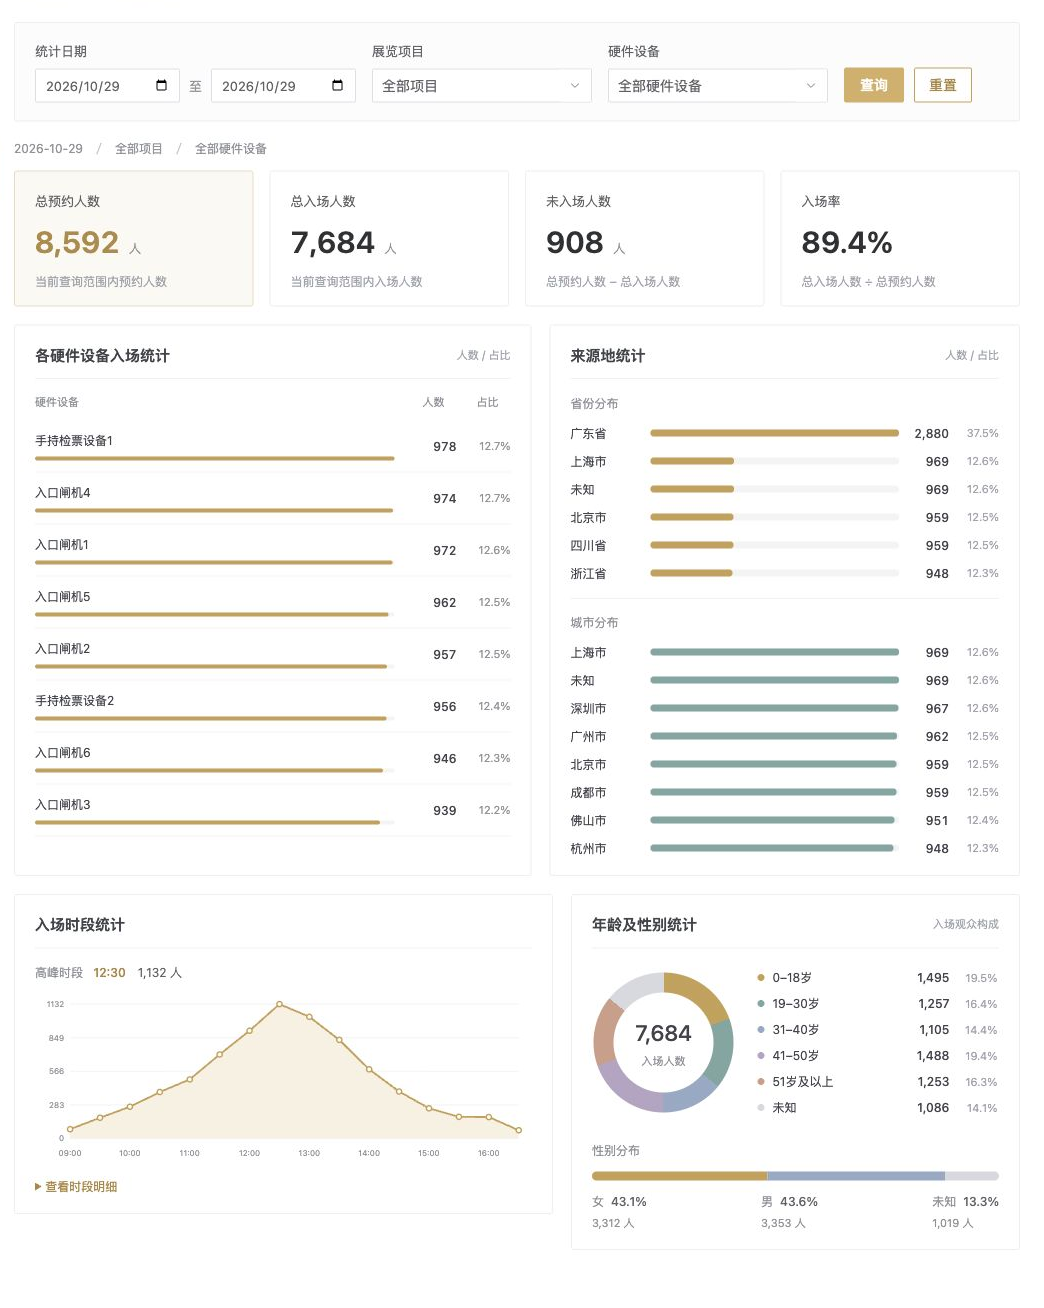Click the 广东省 progress bar
The height and width of the screenshot is (1308, 1044).
[x=774, y=433]
